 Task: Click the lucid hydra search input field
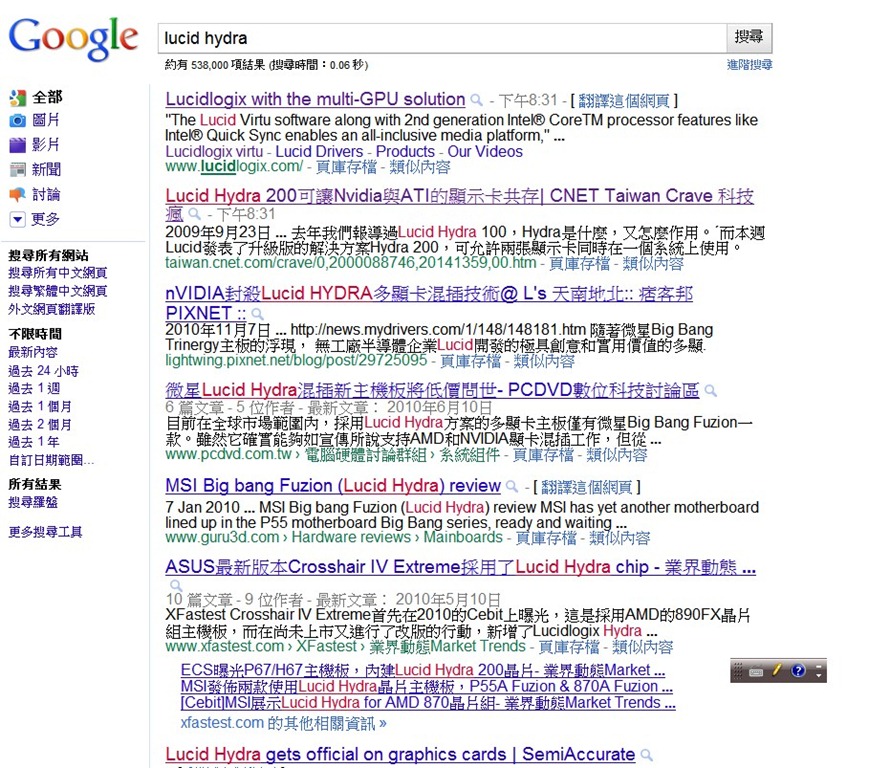click(x=442, y=38)
